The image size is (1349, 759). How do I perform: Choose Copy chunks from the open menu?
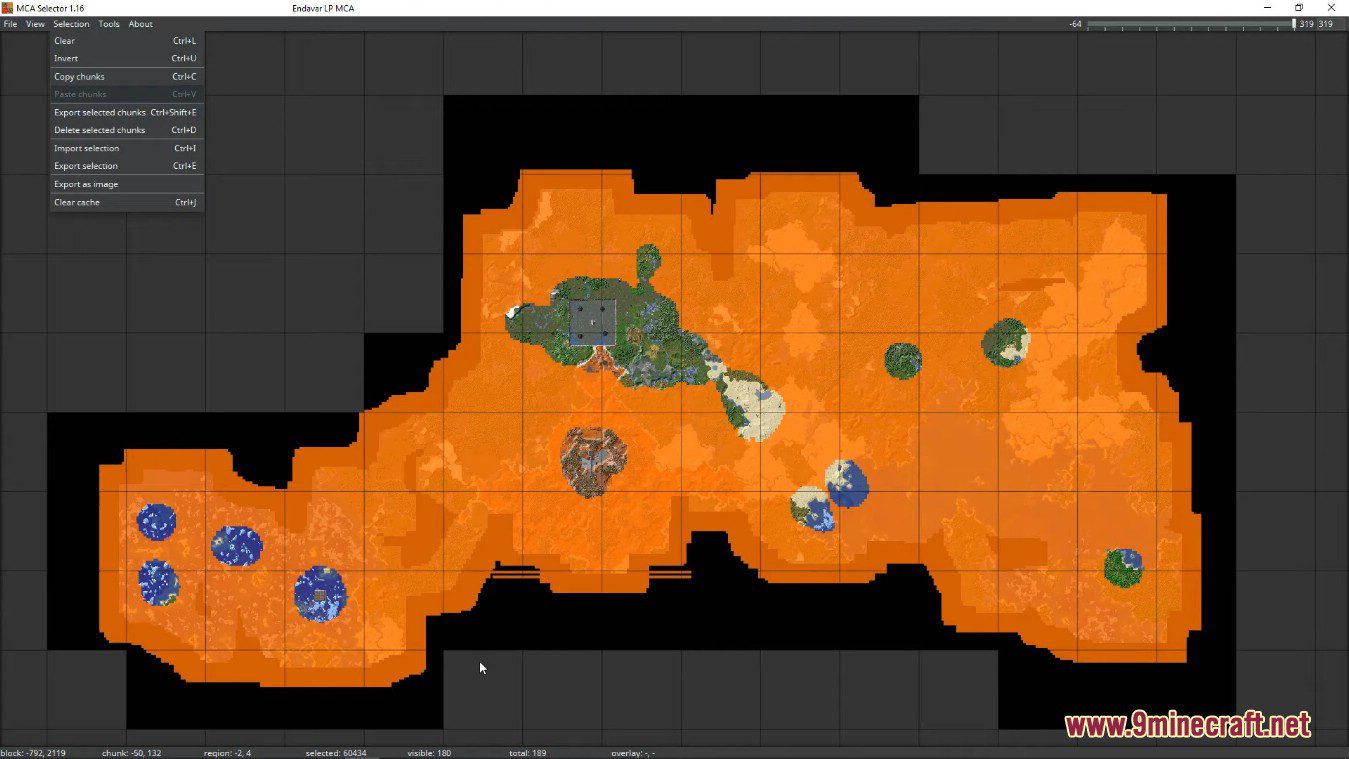[79, 76]
